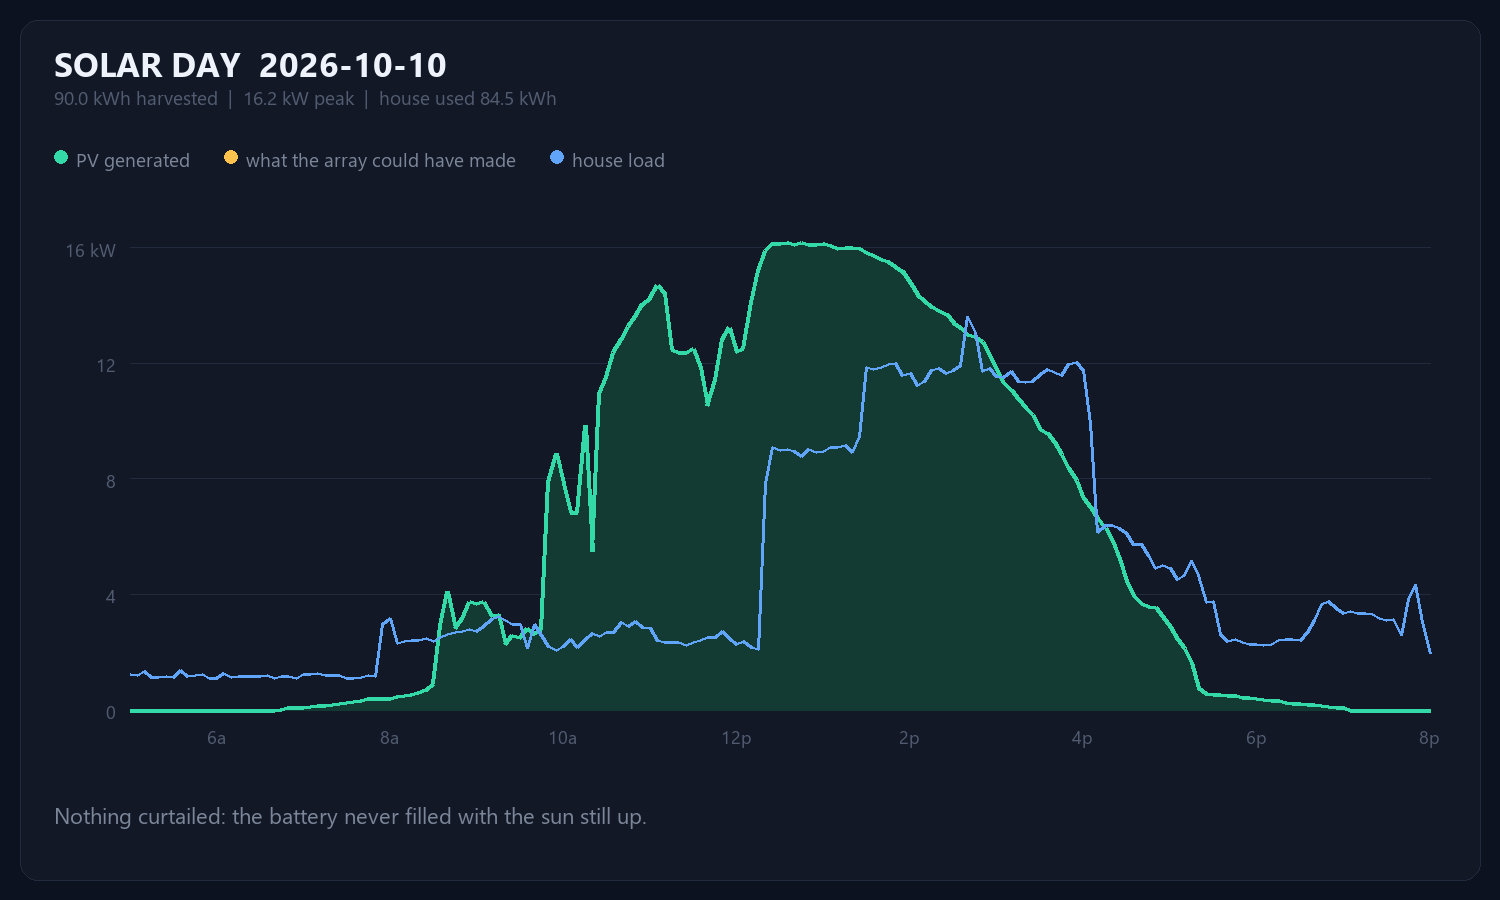Click the '16.2 kW peak' stat

click(x=299, y=99)
